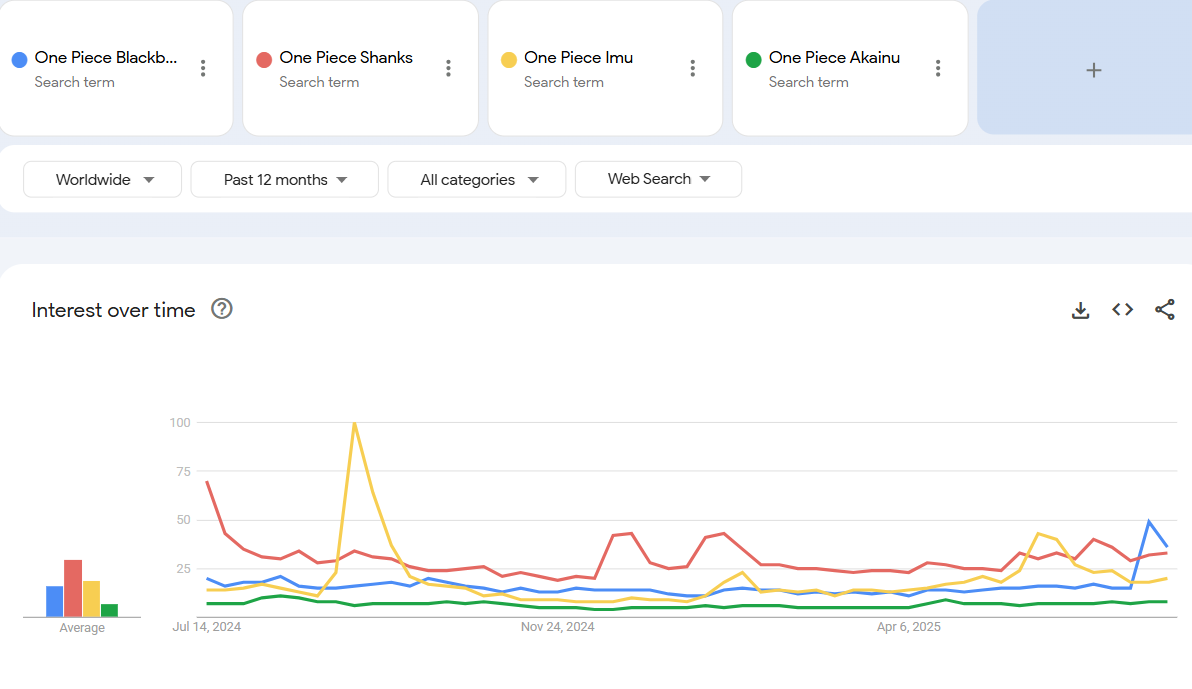The height and width of the screenshot is (689, 1192).
Task: Click the red average bar for Shanks
Action: (73, 589)
